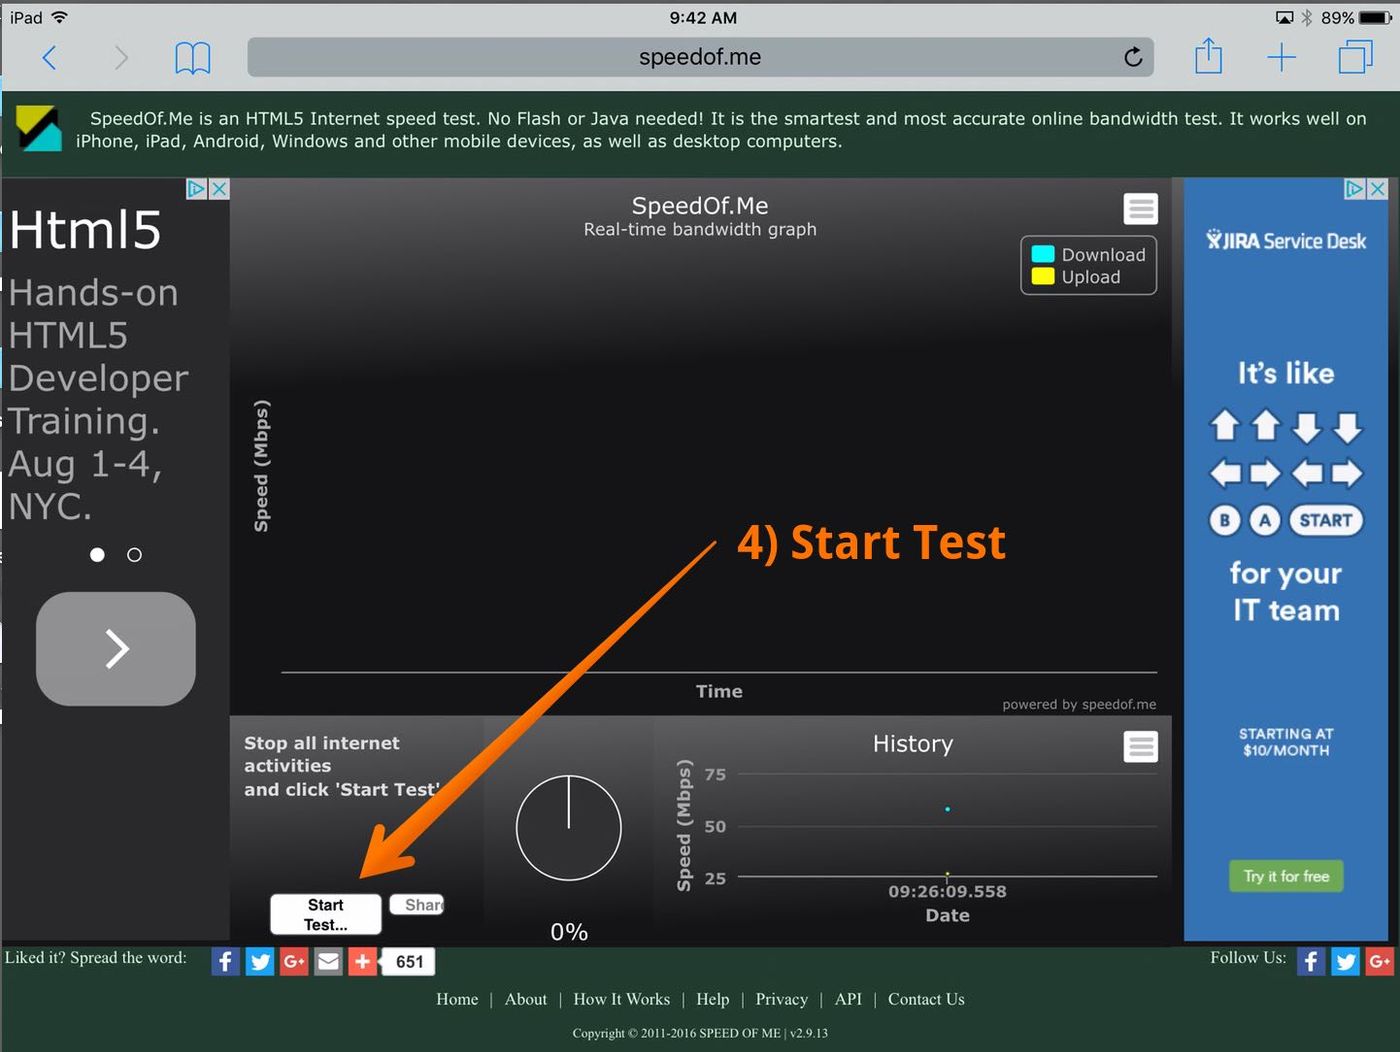Open the How It Works link
The width and height of the screenshot is (1400, 1052).
coord(621,999)
